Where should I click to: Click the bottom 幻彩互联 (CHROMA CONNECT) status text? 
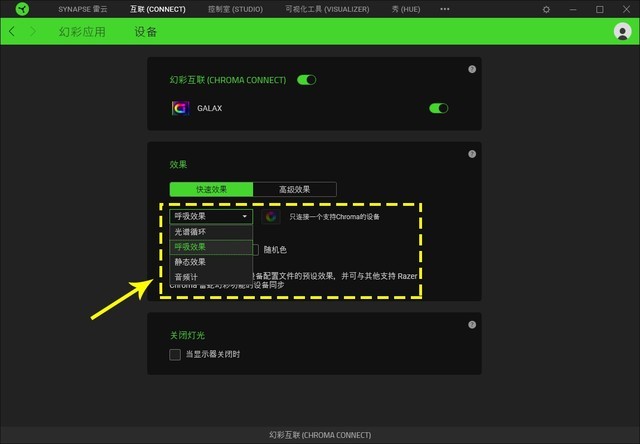tap(320, 435)
